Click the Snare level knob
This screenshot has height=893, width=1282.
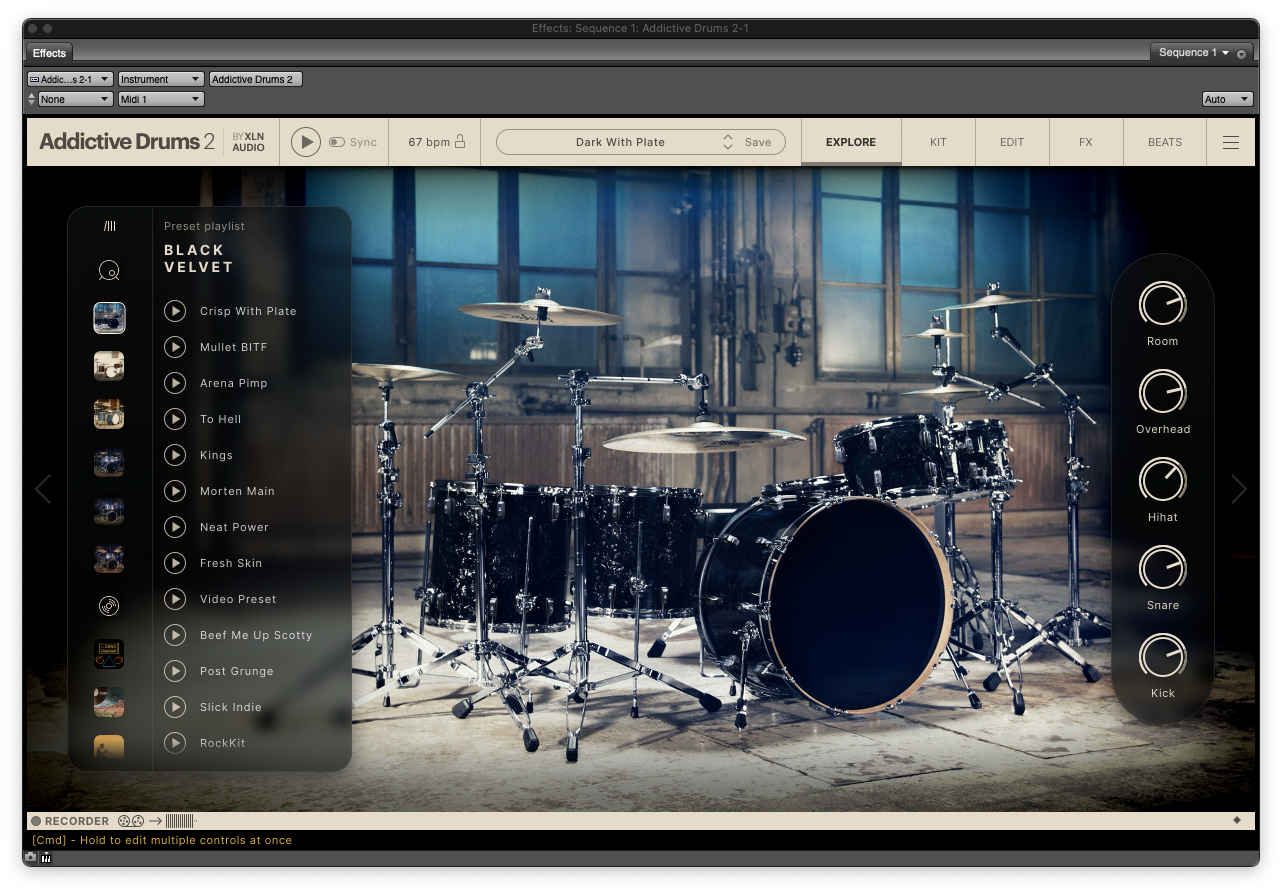[1163, 567]
